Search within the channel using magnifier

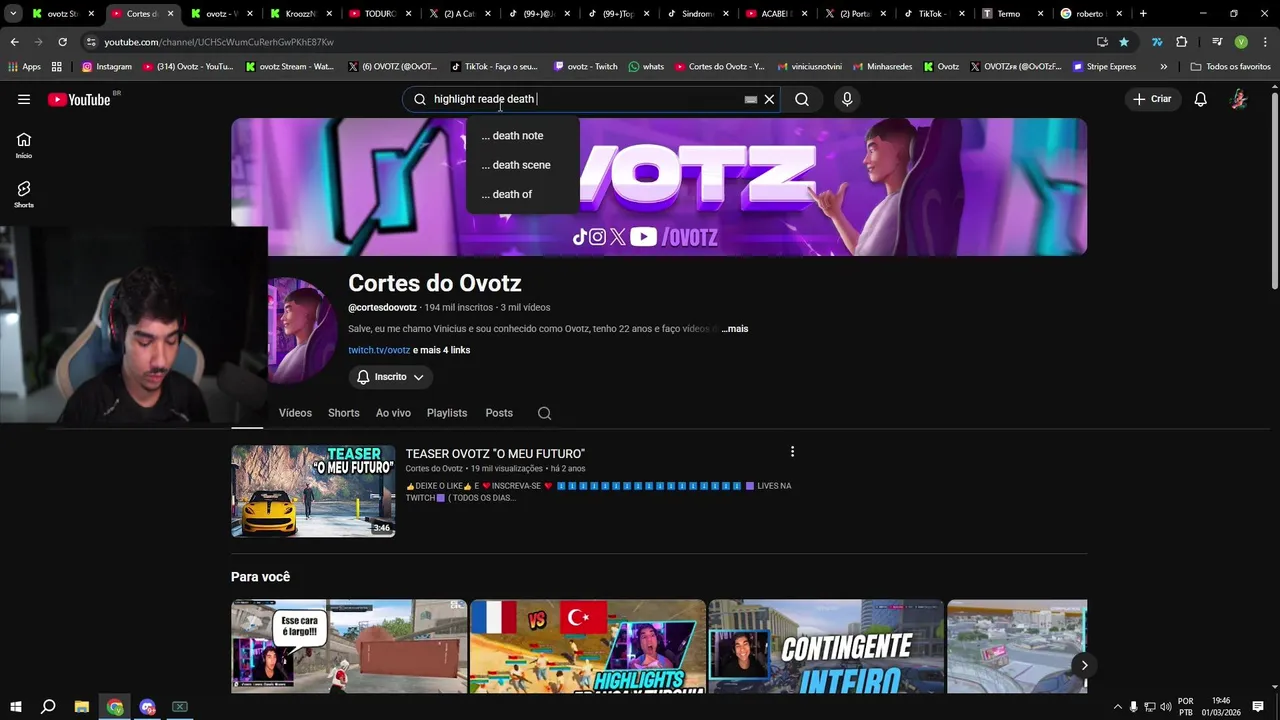click(544, 413)
